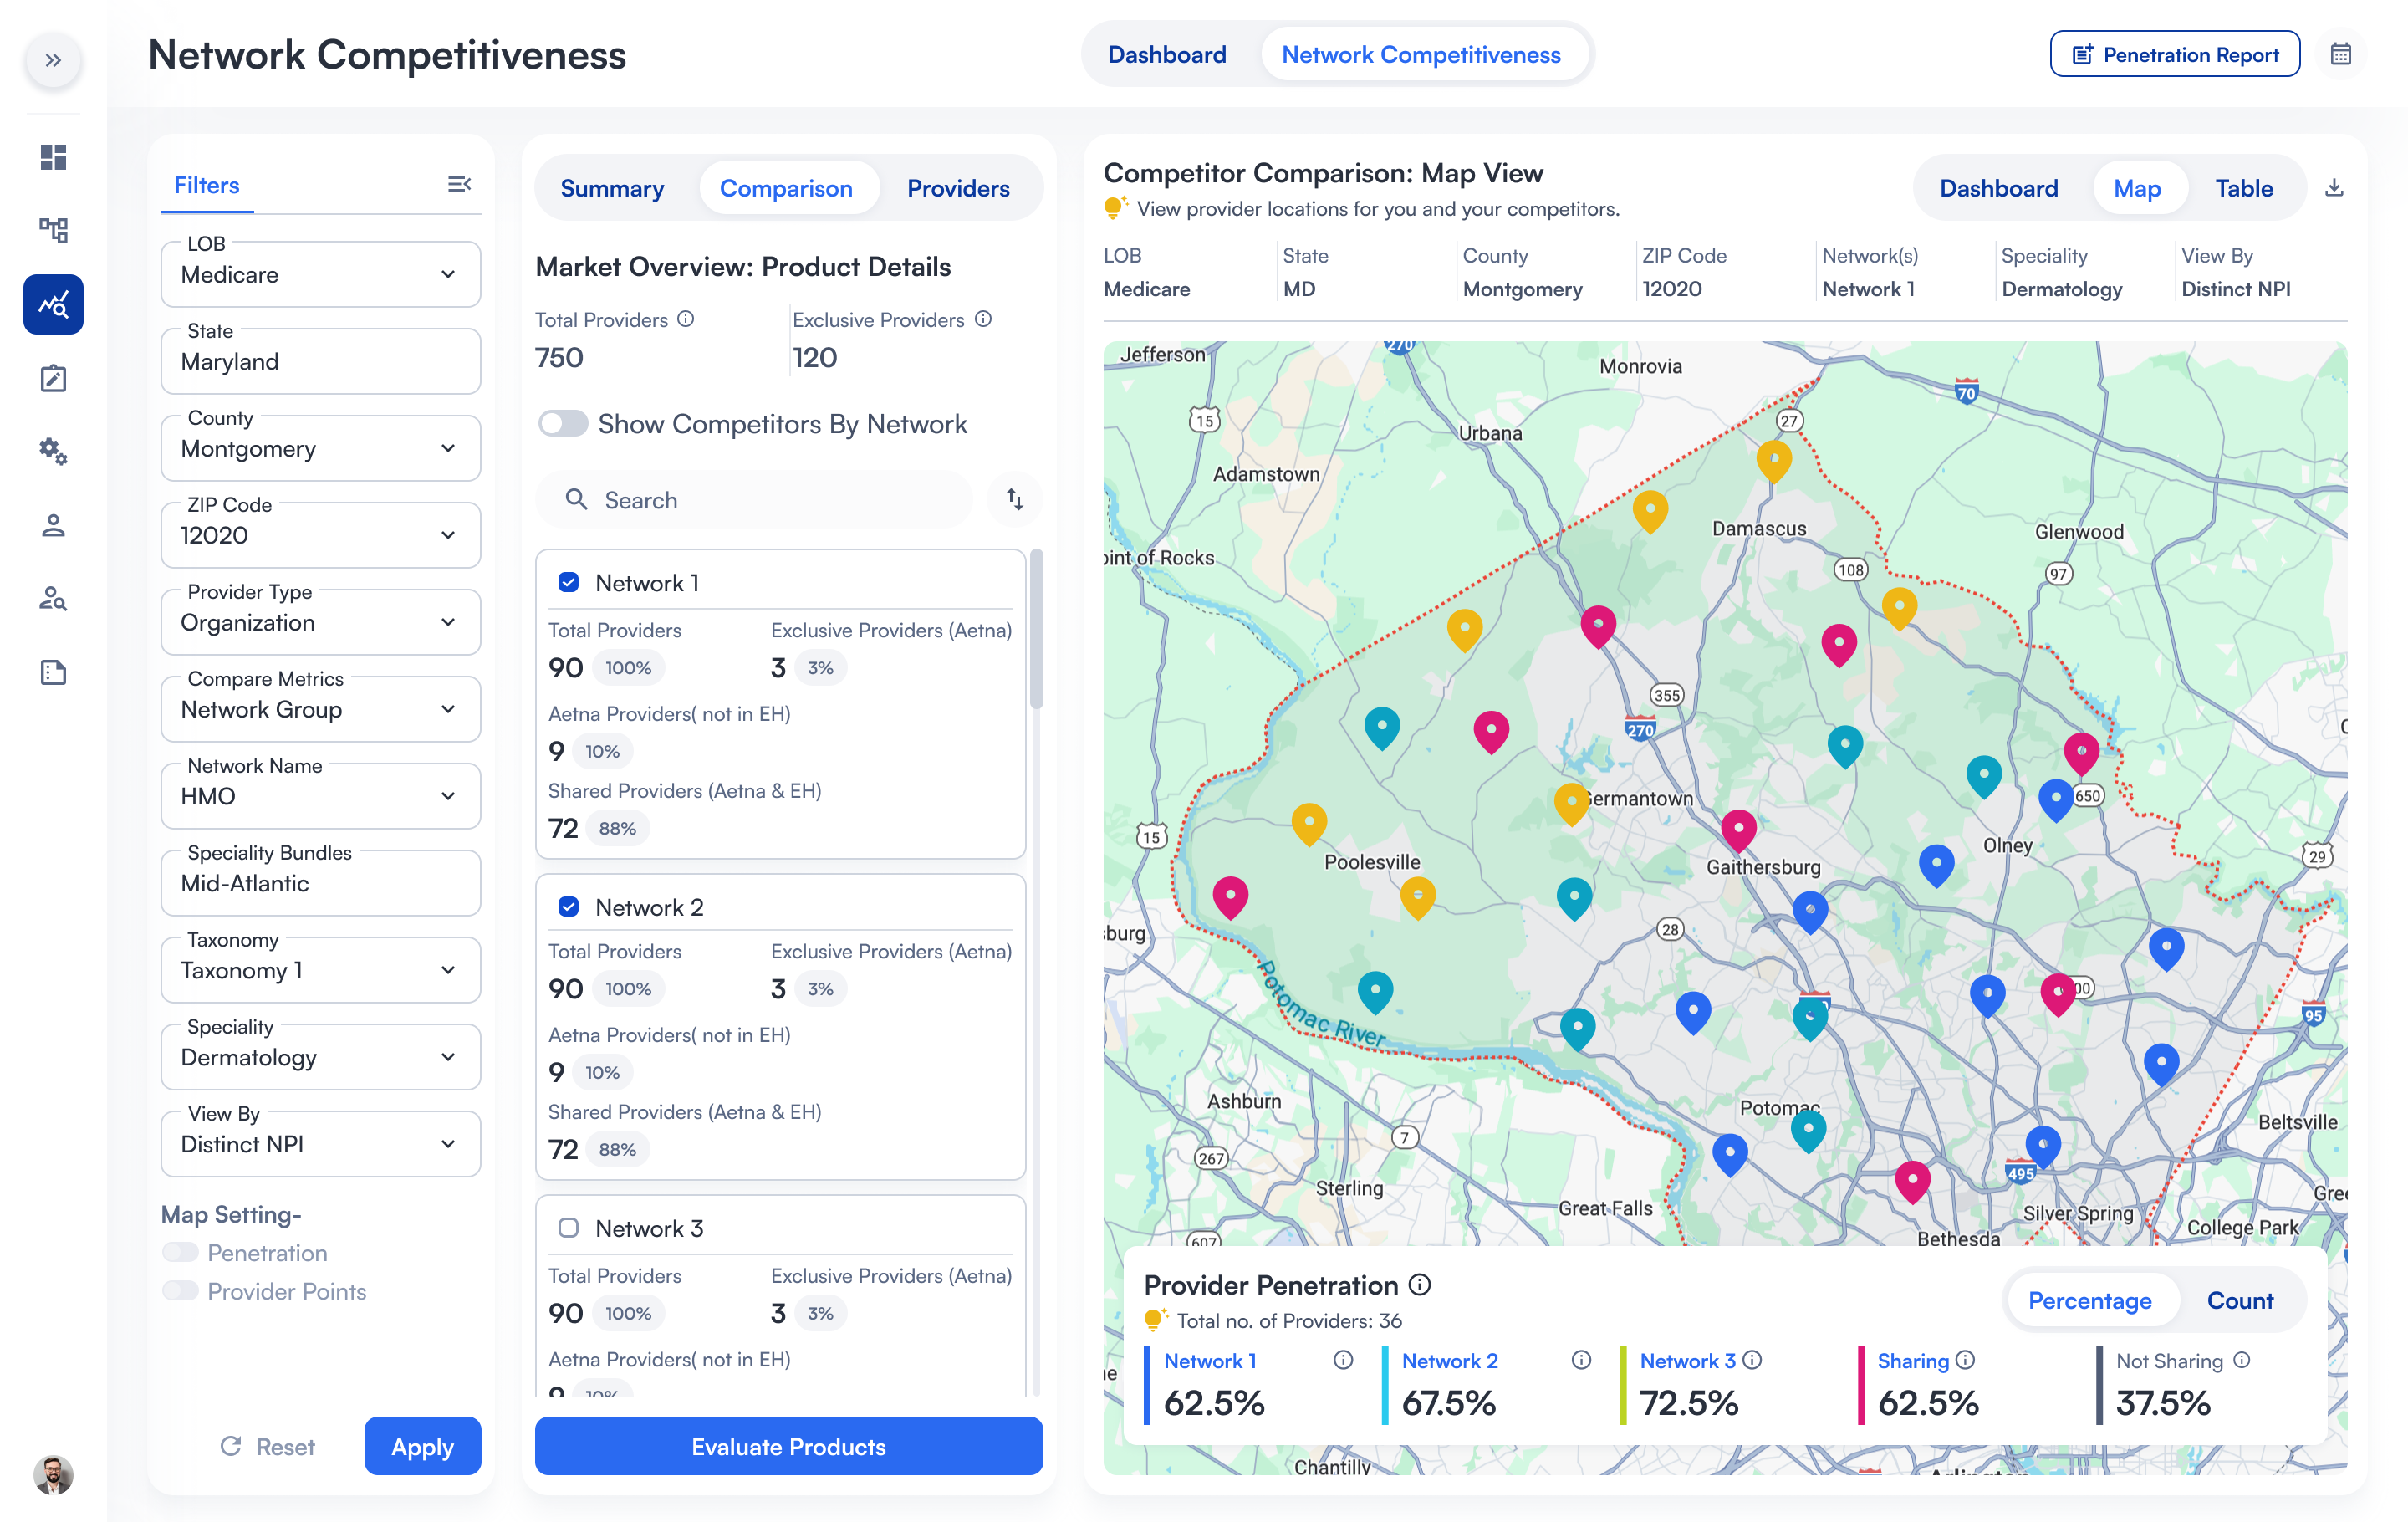2408x1522 pixels.
Task: Toggle Show Competitors By Network switch
Action: click(563, 424)
